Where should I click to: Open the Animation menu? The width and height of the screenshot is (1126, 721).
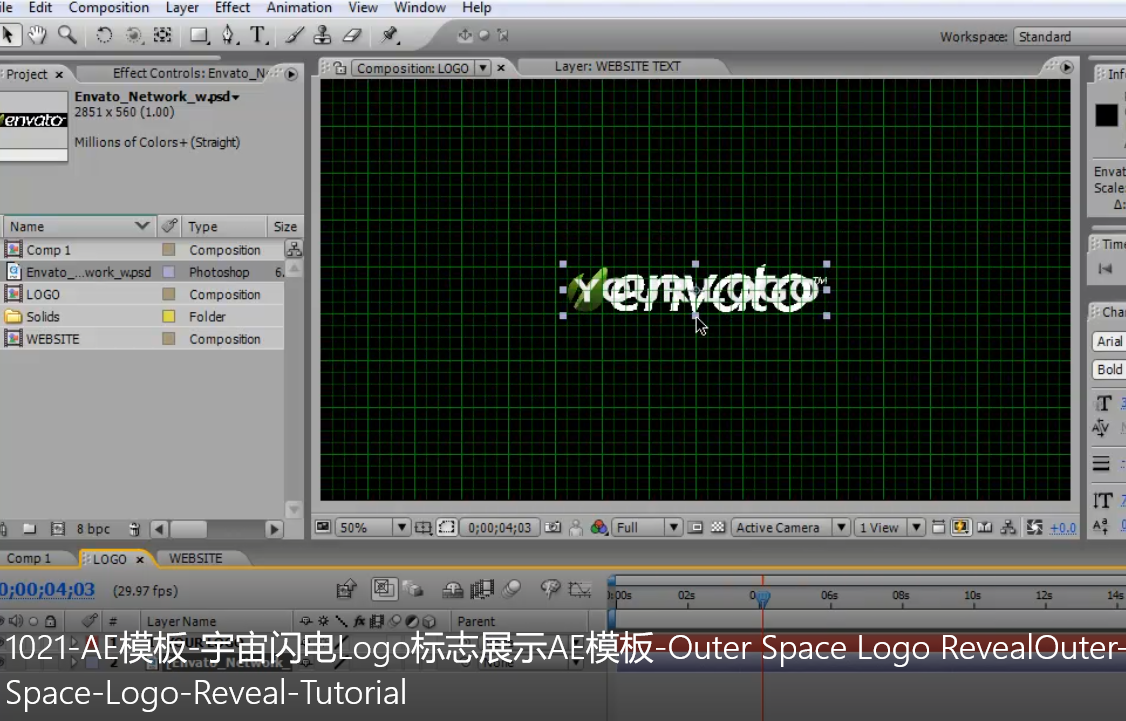click(x=299, y=8)
